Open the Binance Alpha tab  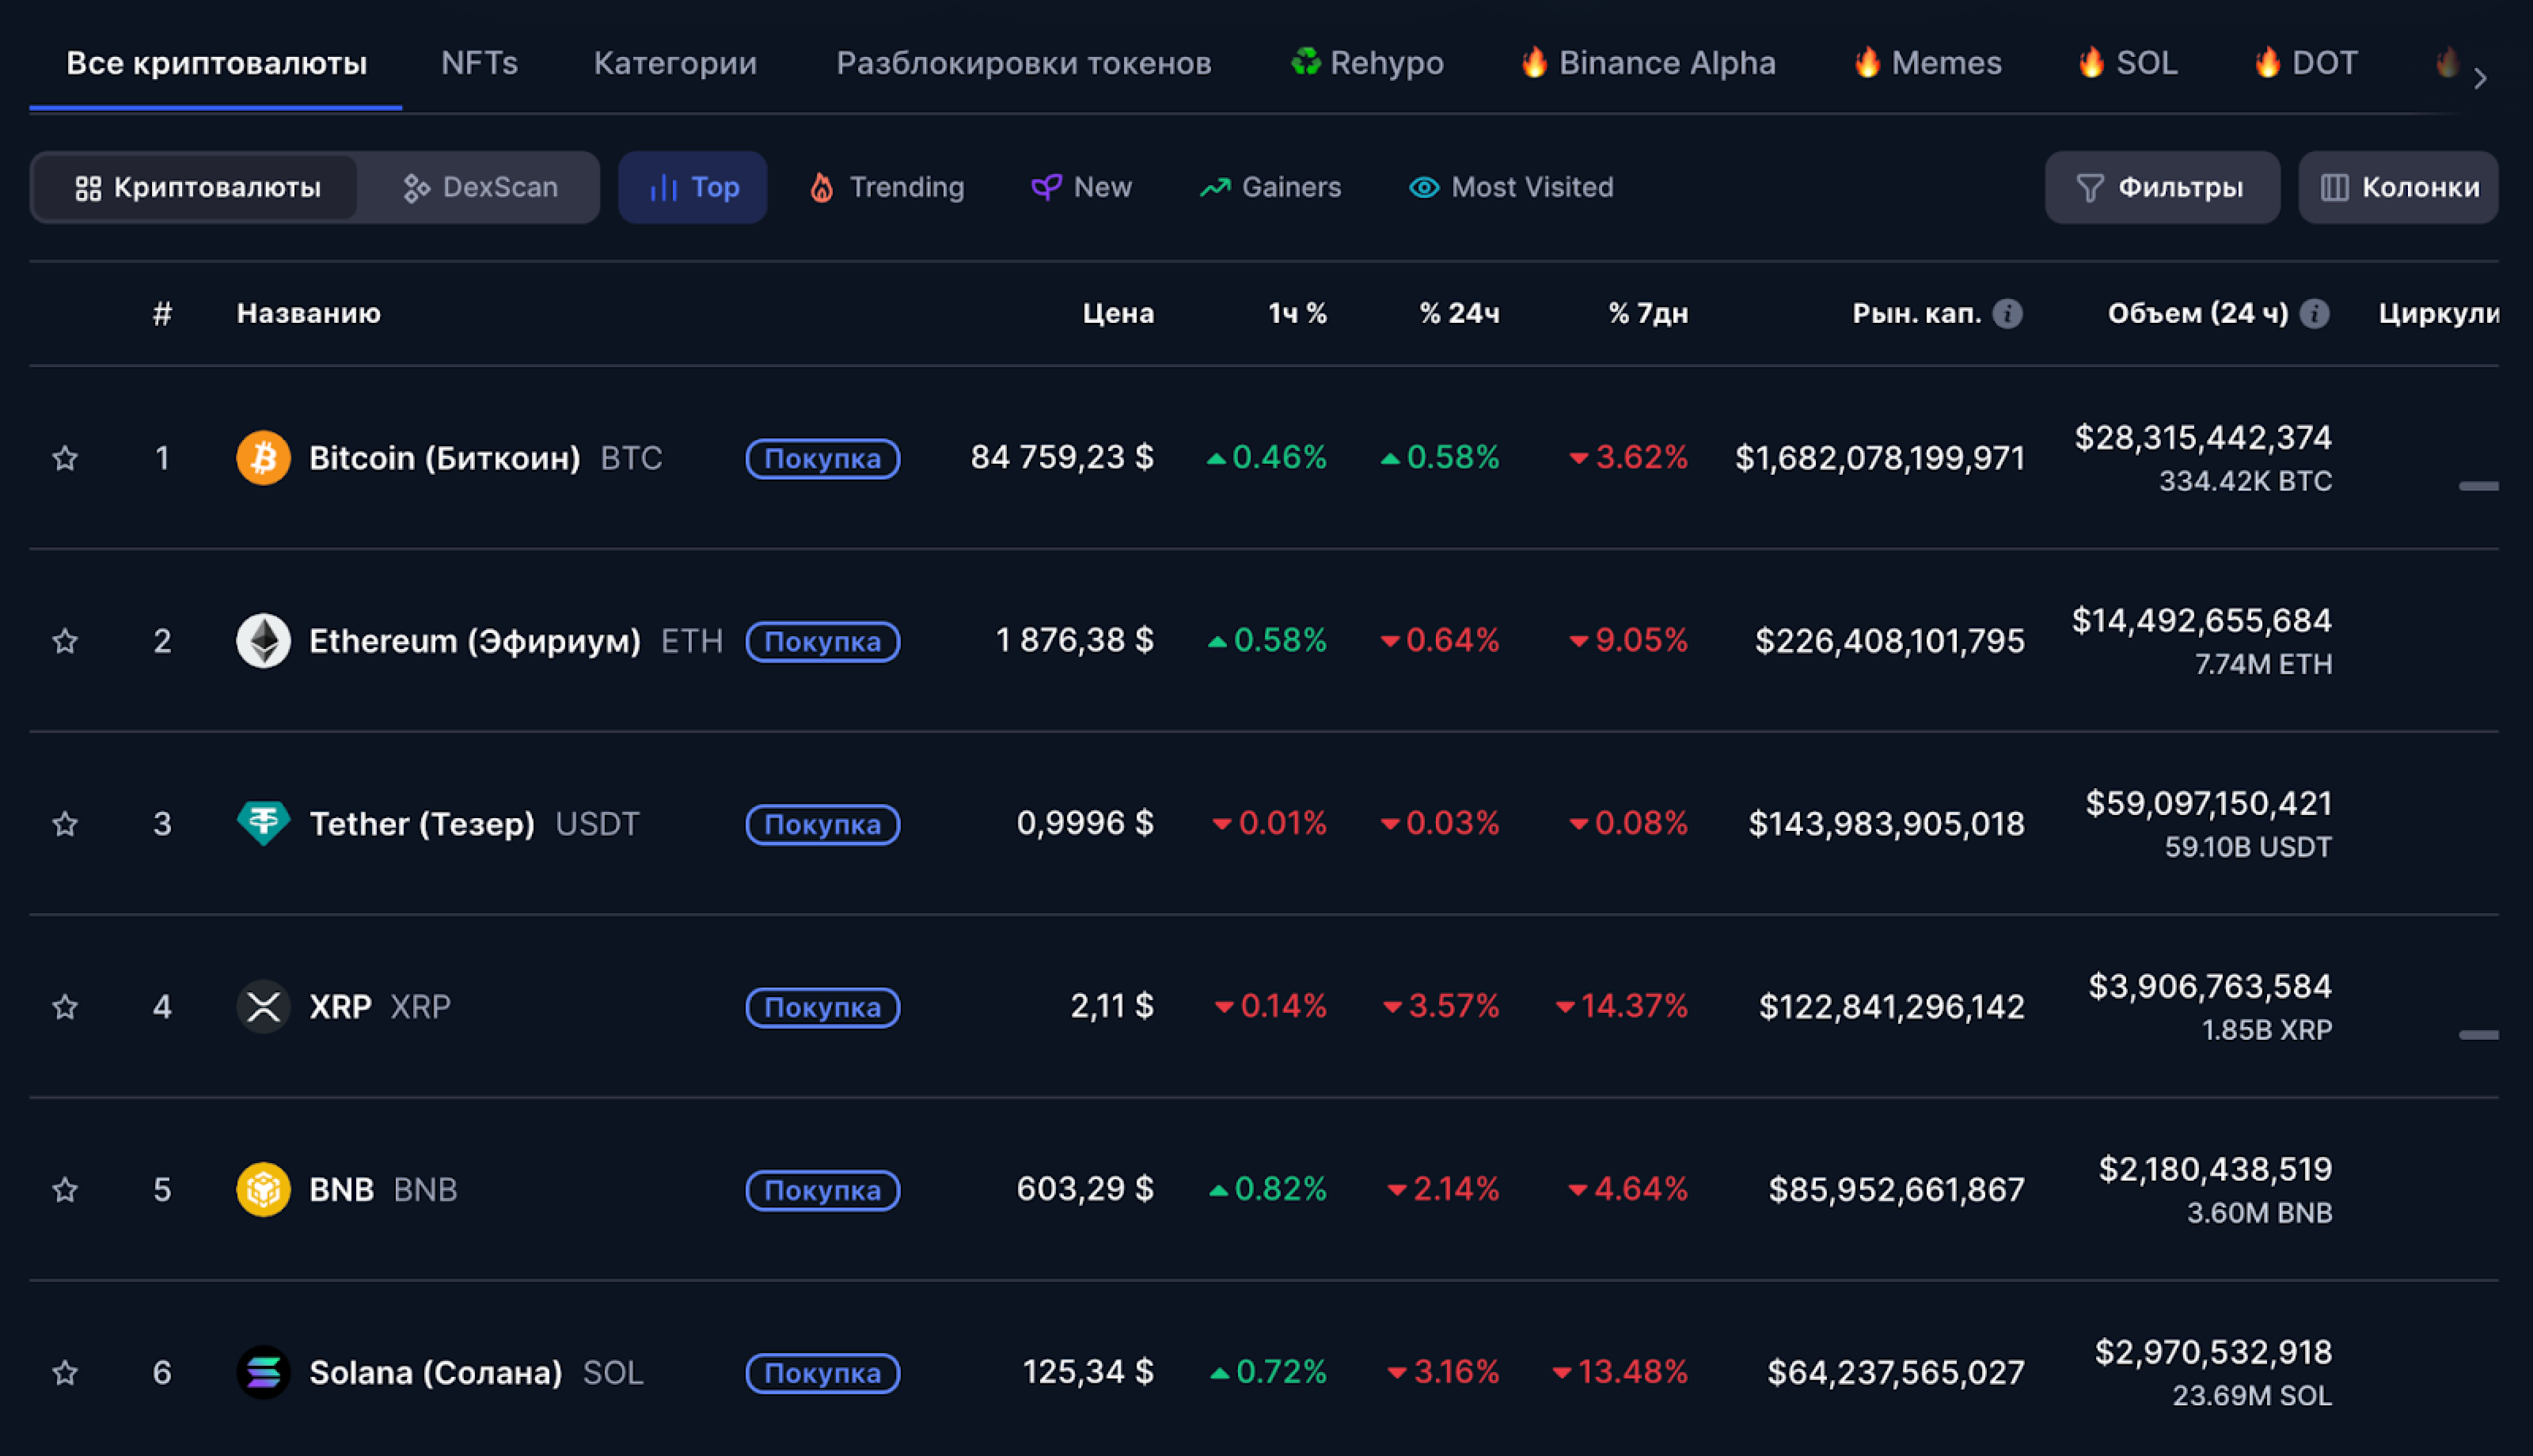(1647, 64)
